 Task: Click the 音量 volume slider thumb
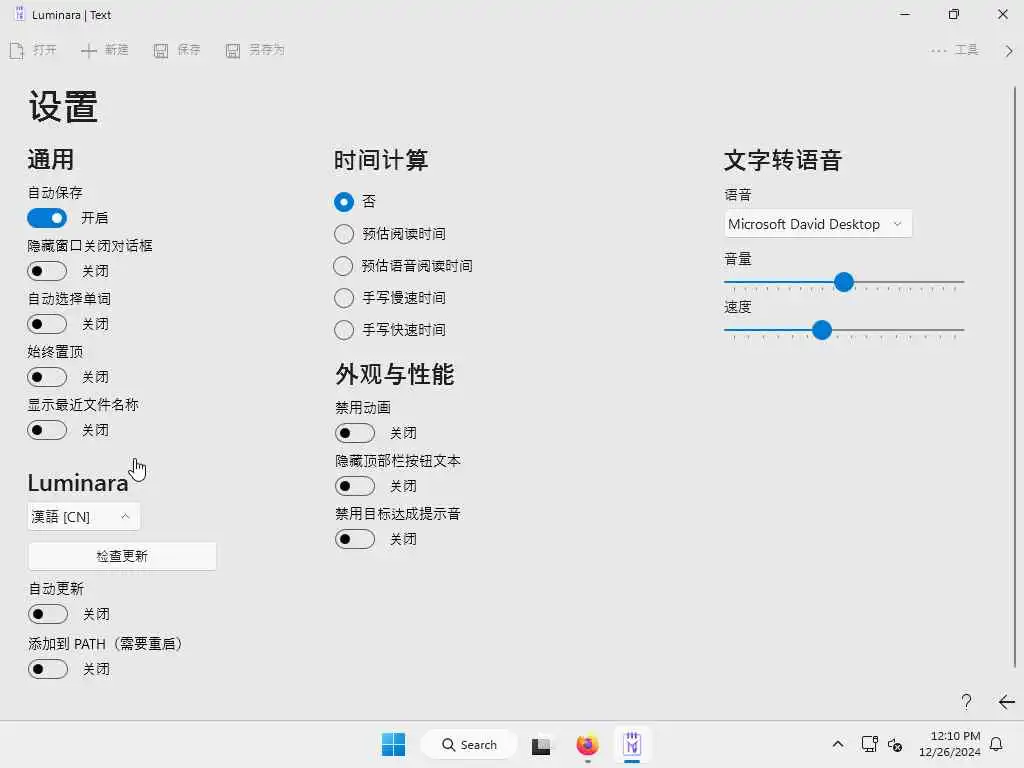844,282
